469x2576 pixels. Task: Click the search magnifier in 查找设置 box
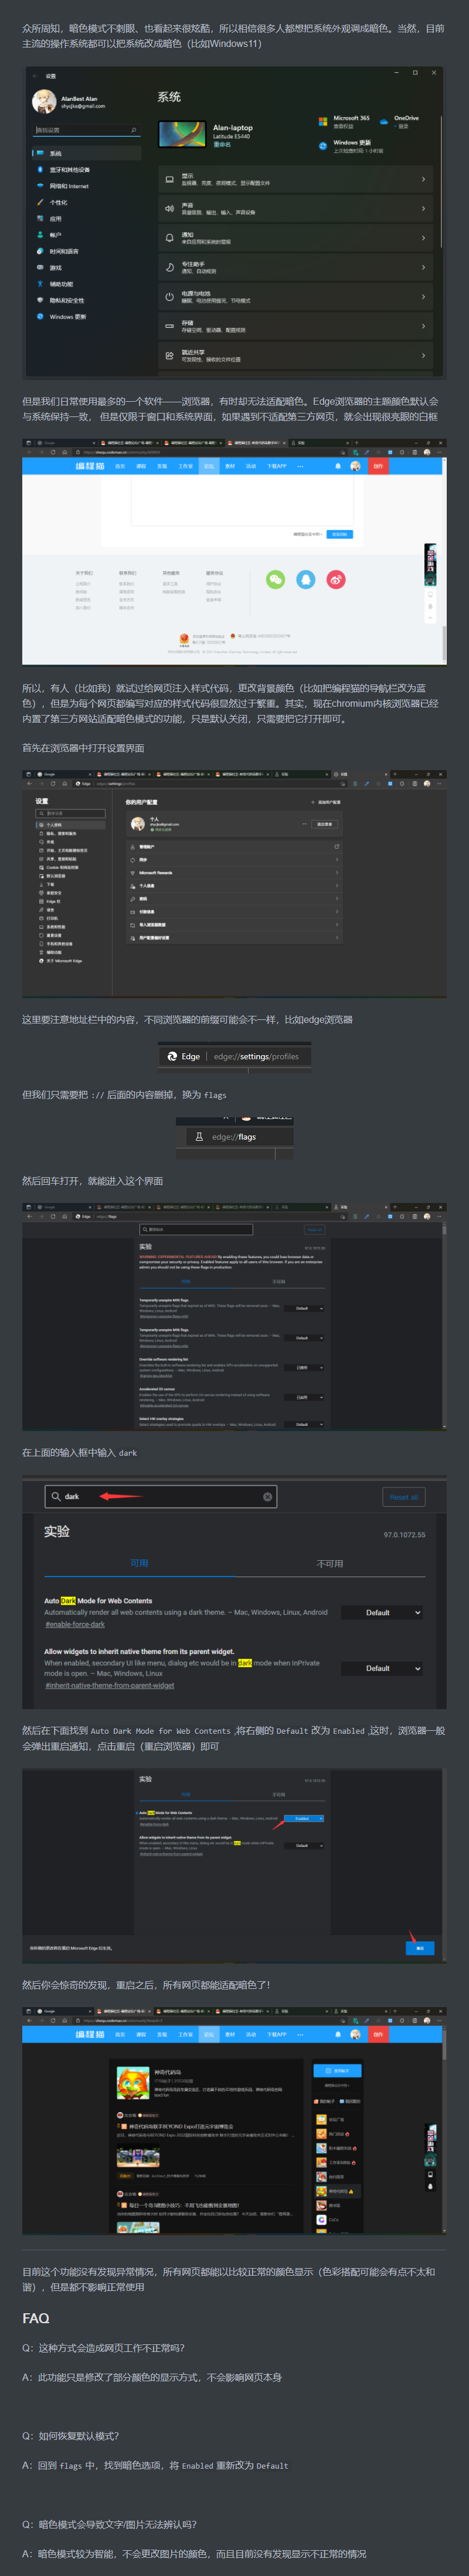(134, 130)
